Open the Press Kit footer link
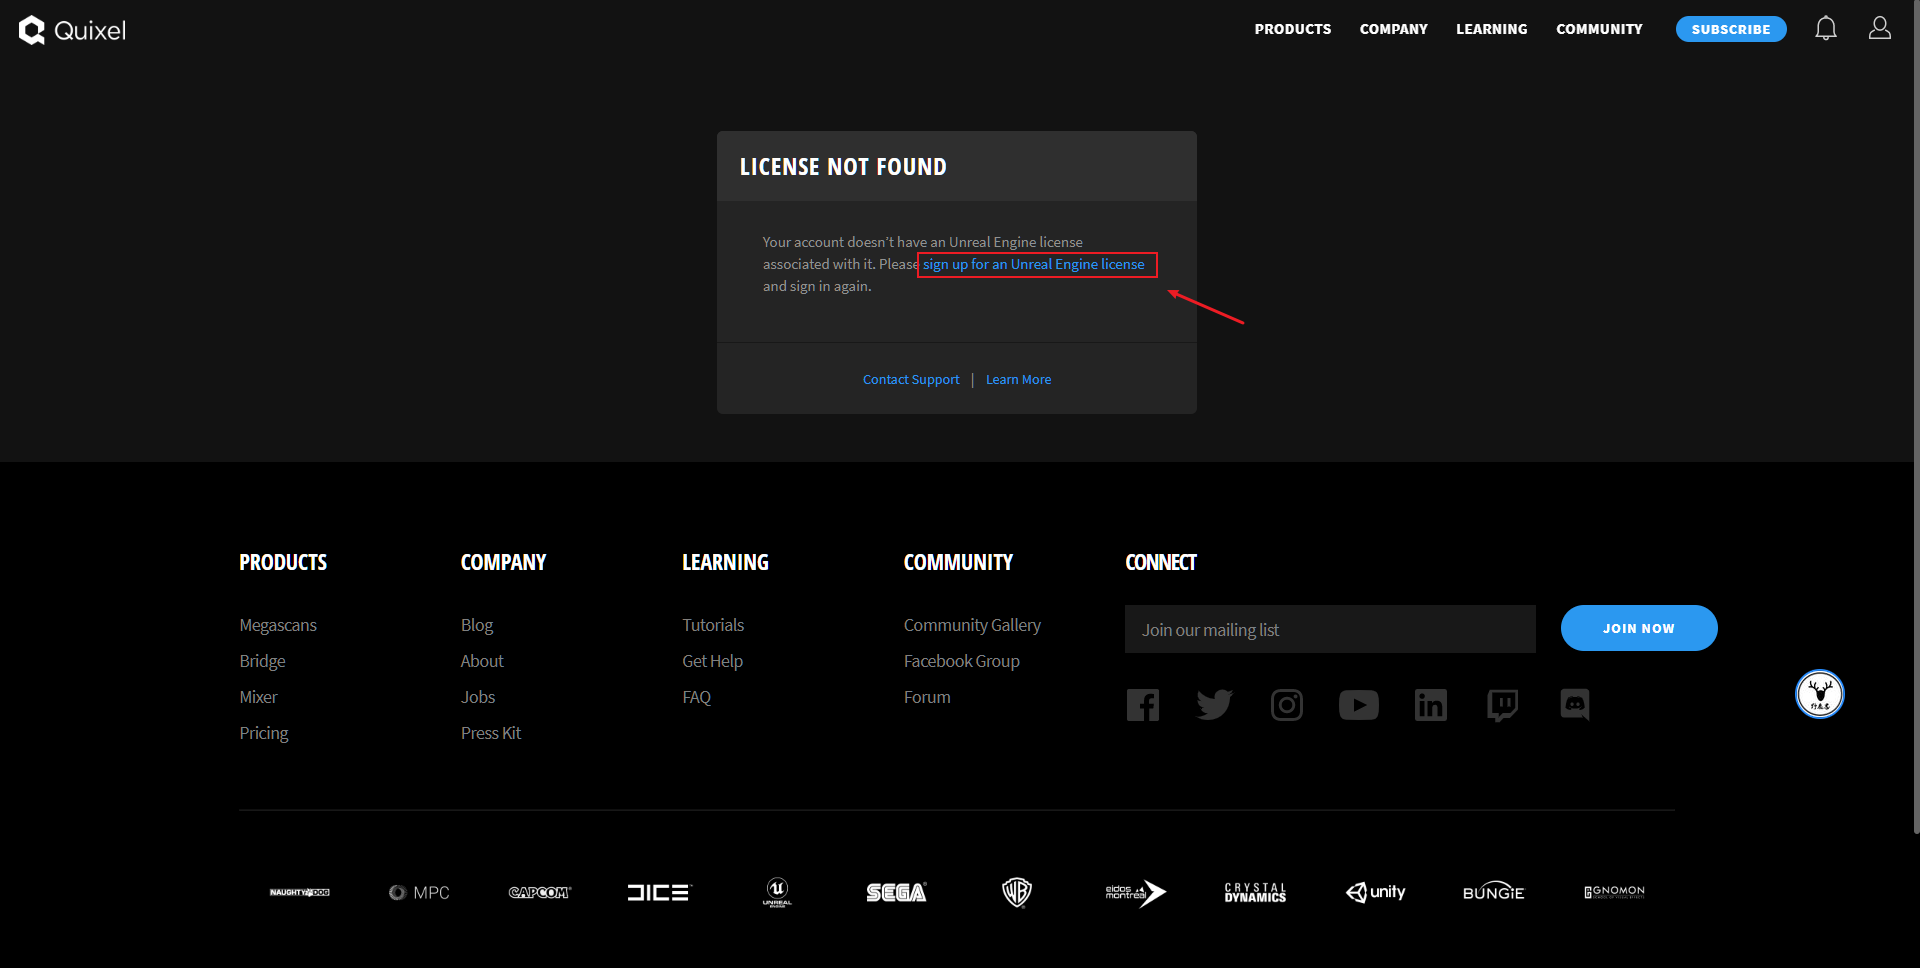 pos(491,733)
